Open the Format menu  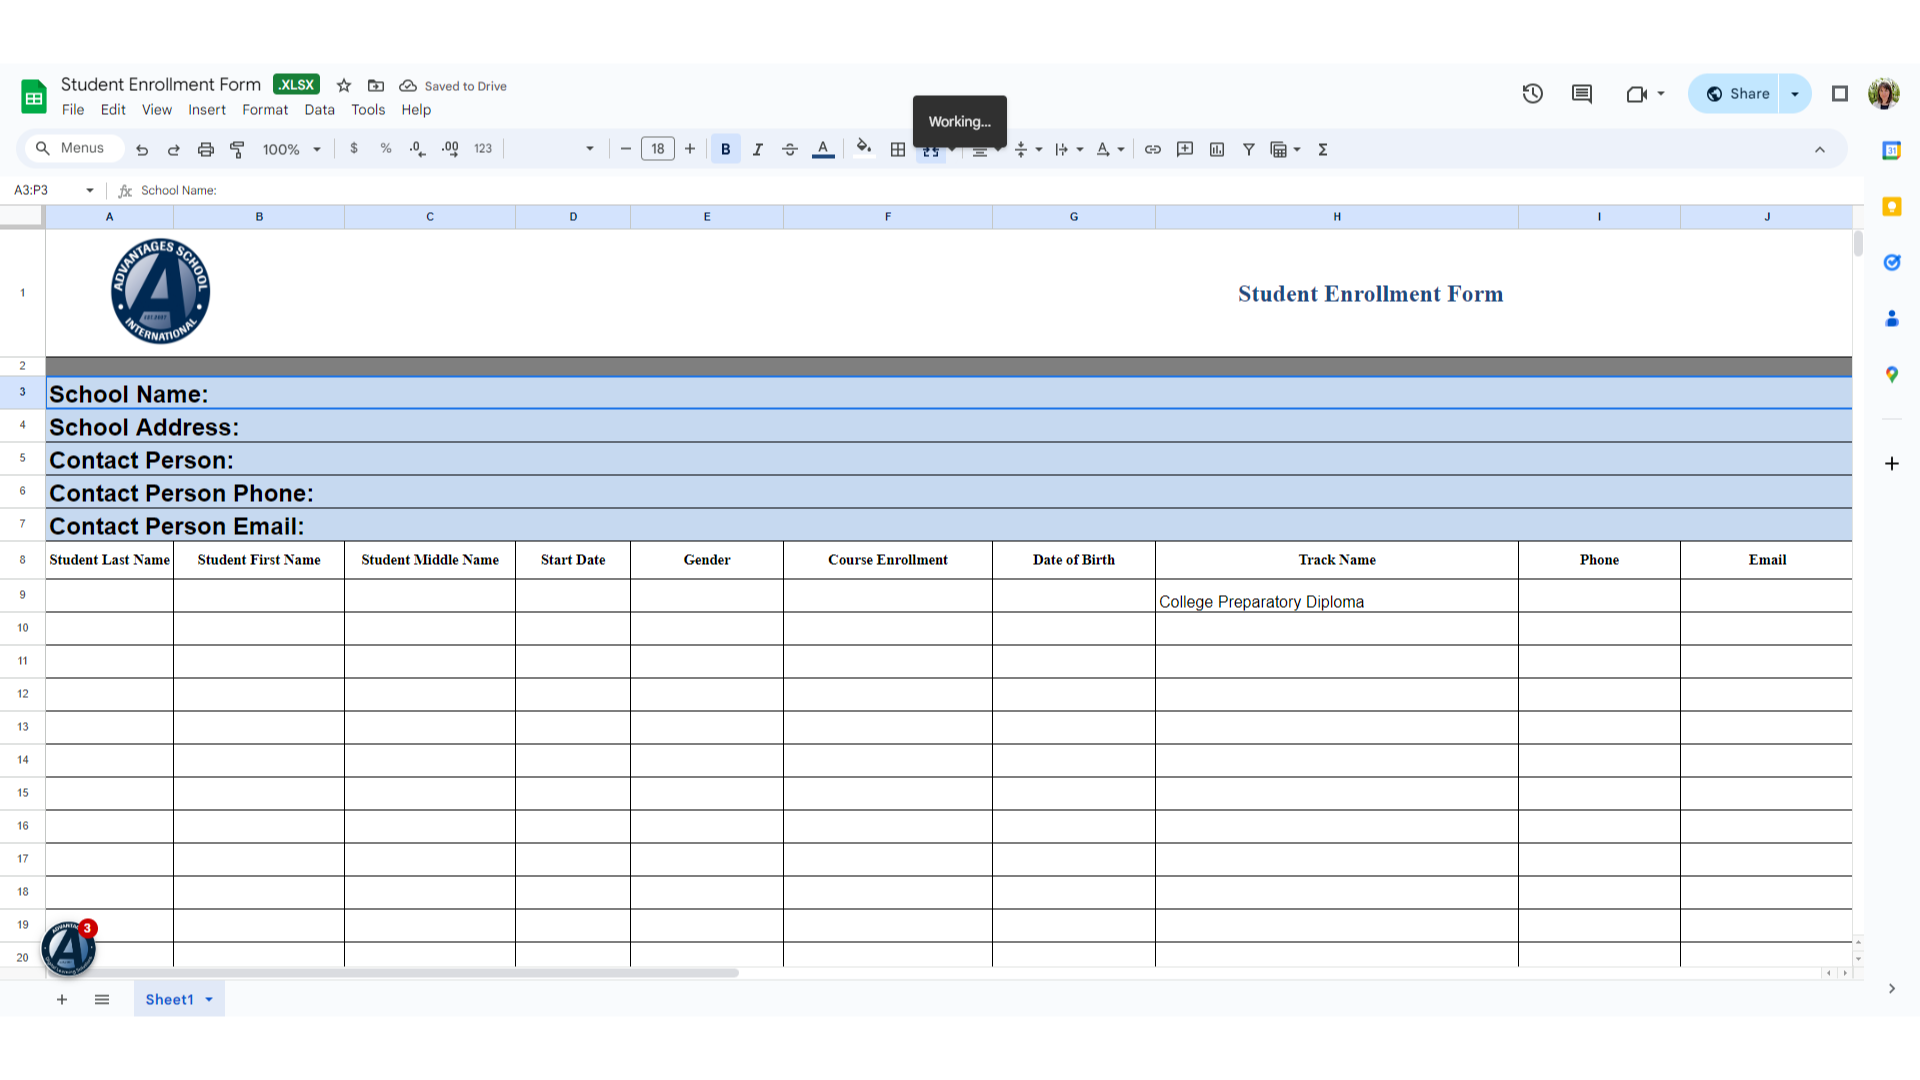(x=265, y=110)
